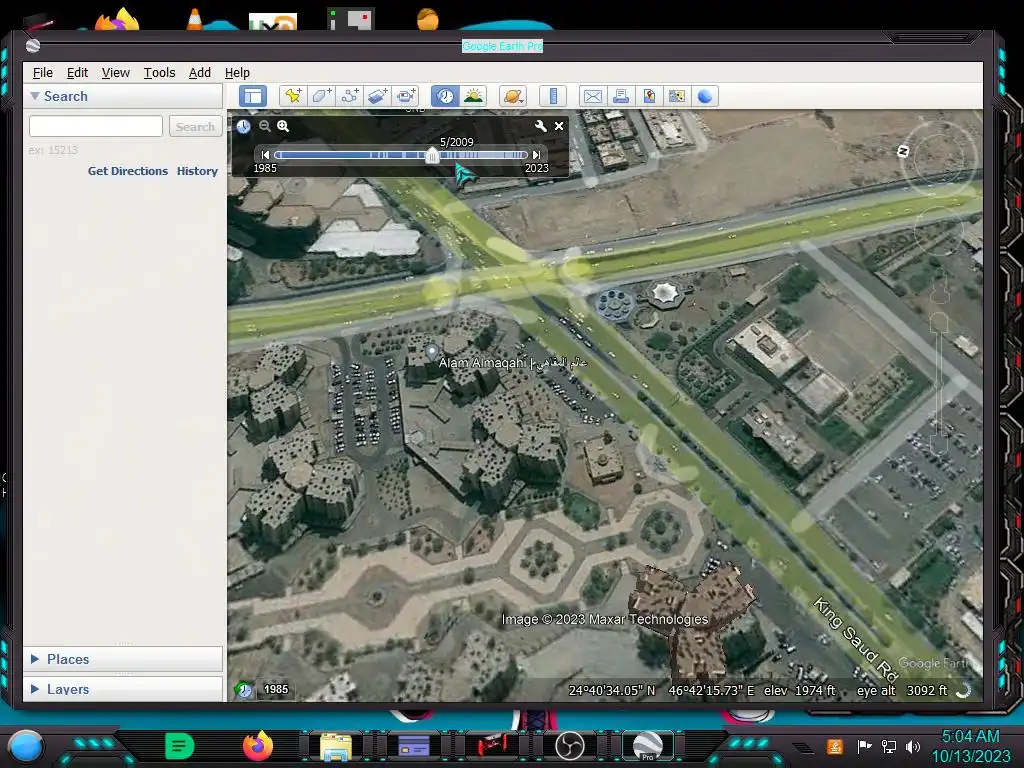View in Google Maps icon

point(677,96)
